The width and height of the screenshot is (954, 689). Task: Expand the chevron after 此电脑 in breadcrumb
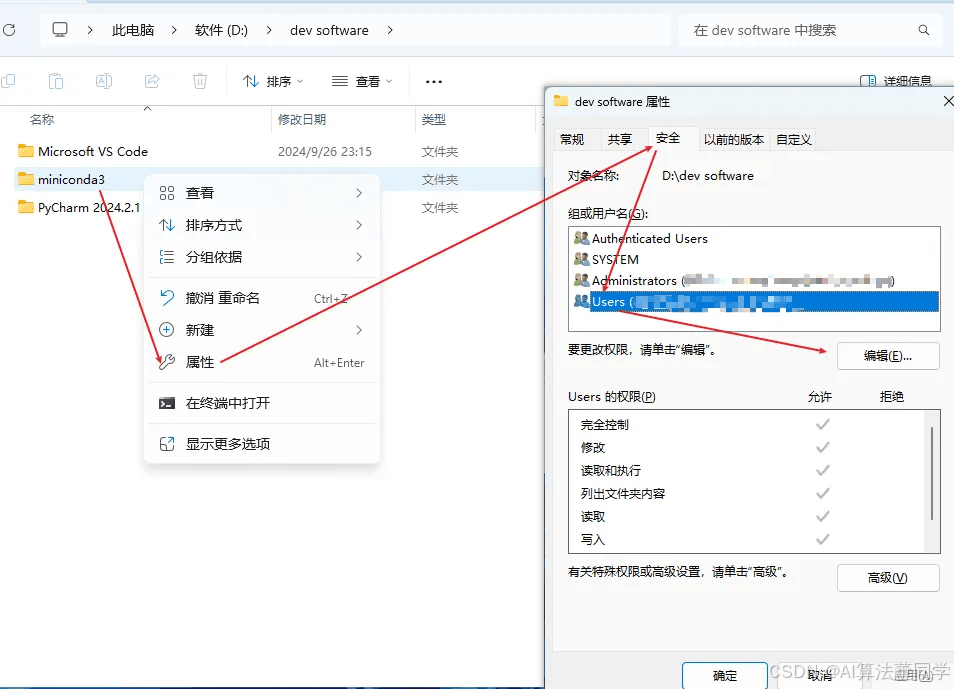click(173, 30)
